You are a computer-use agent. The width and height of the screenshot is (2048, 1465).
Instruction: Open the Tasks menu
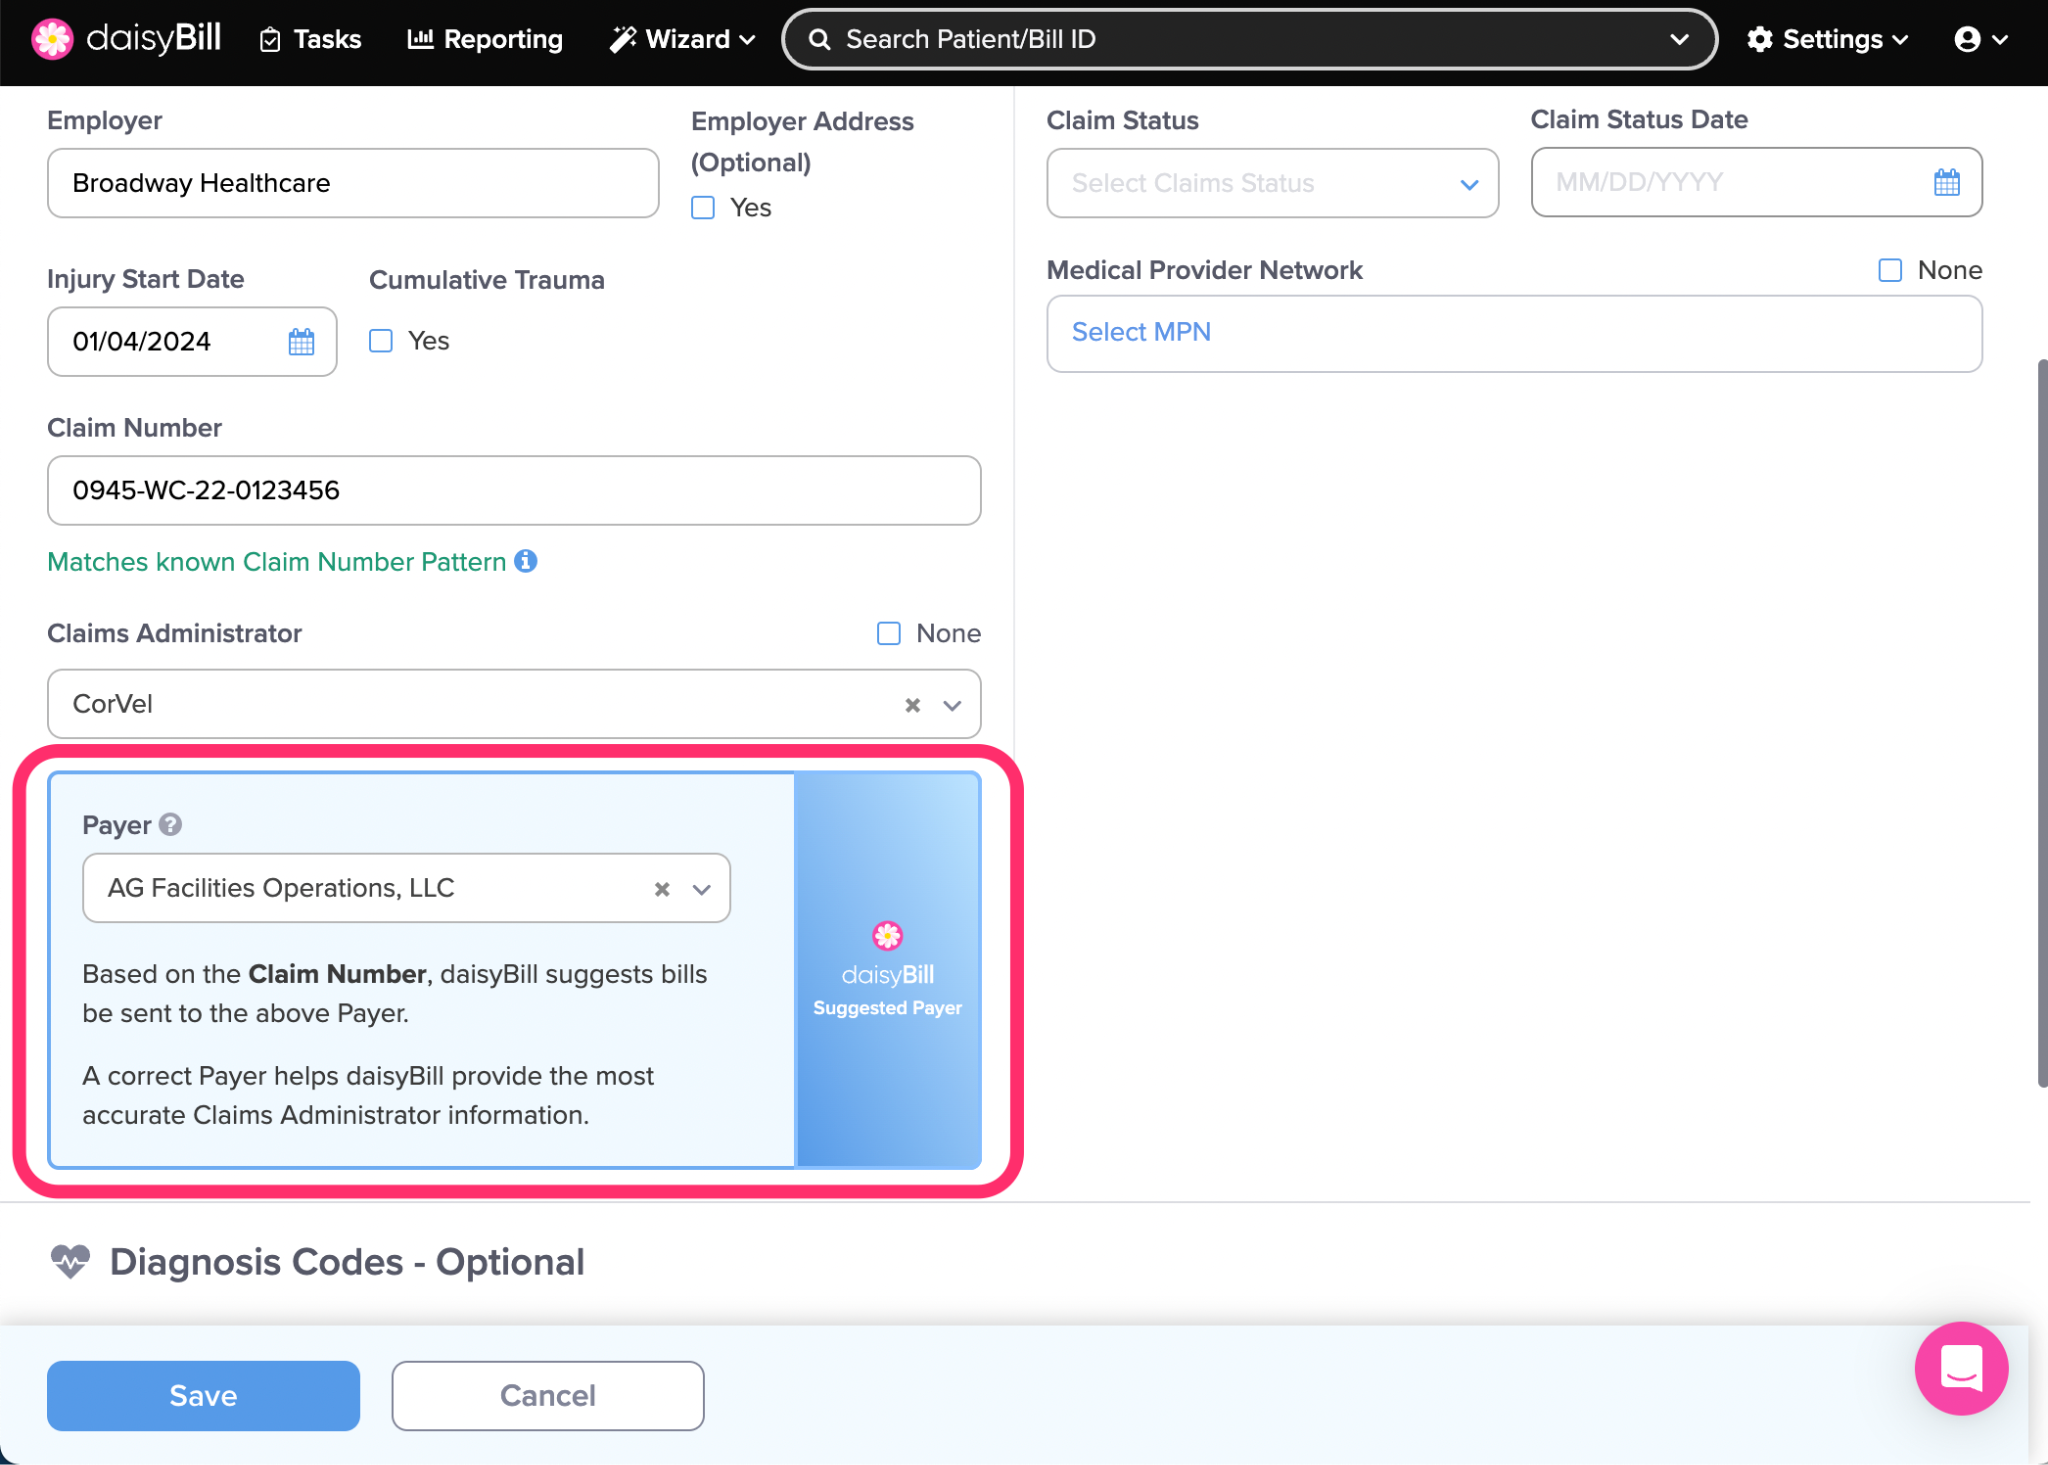311,39
